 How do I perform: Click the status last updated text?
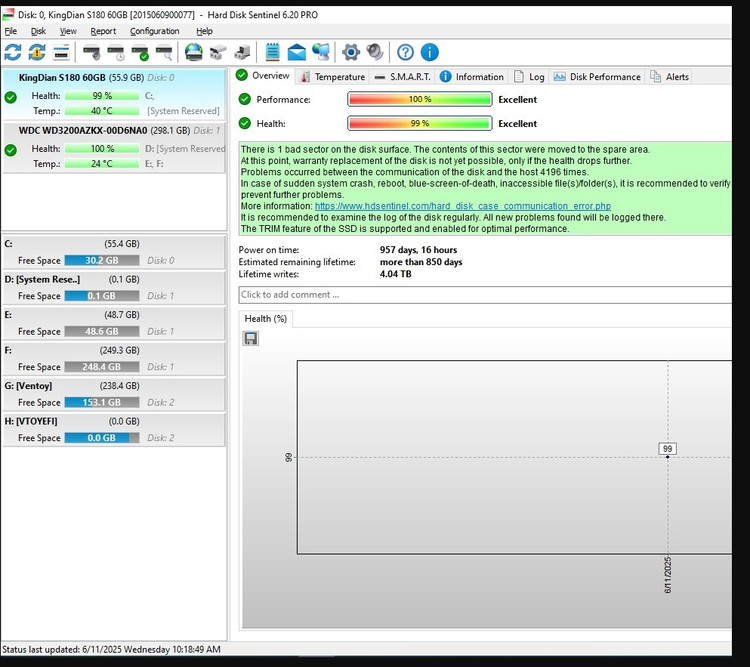(111, 649)
